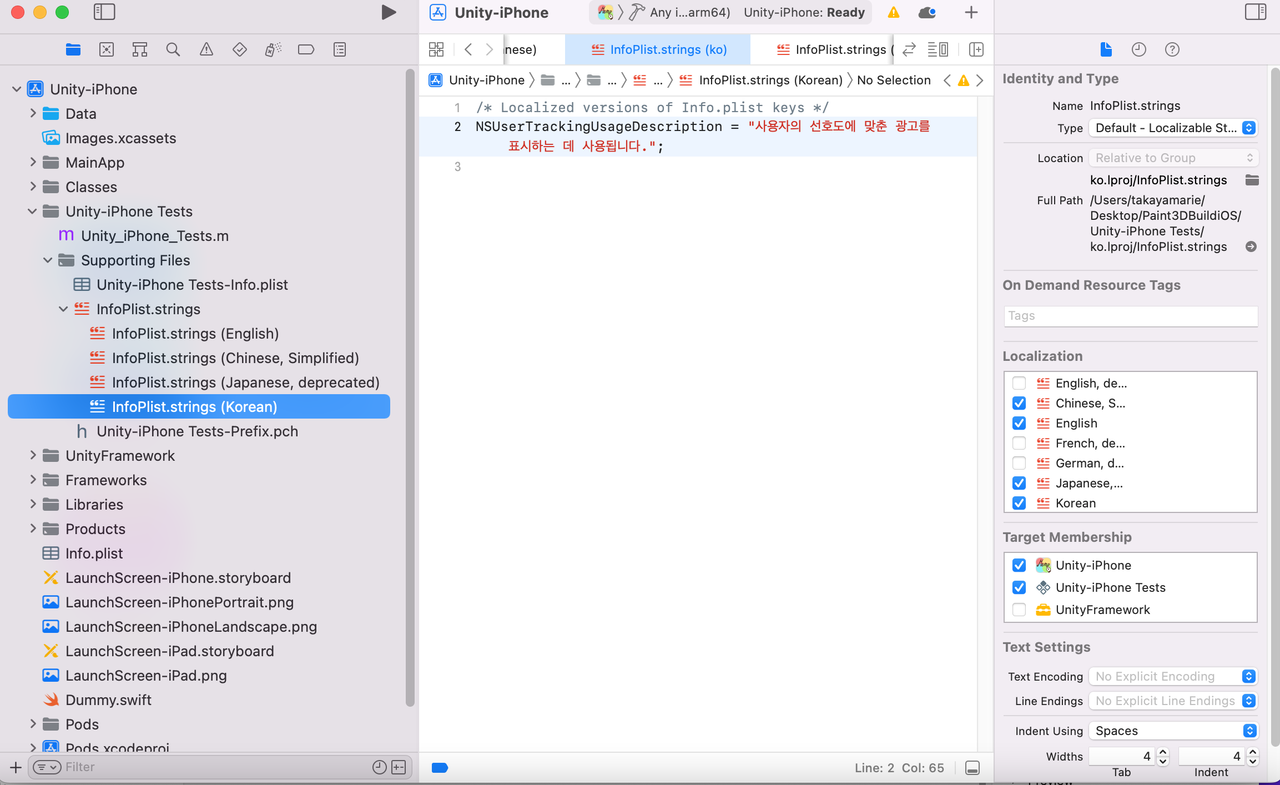Enable the English localization checkbox
The width and height of the screenshot is (1280, 785).
(1019, 423)
